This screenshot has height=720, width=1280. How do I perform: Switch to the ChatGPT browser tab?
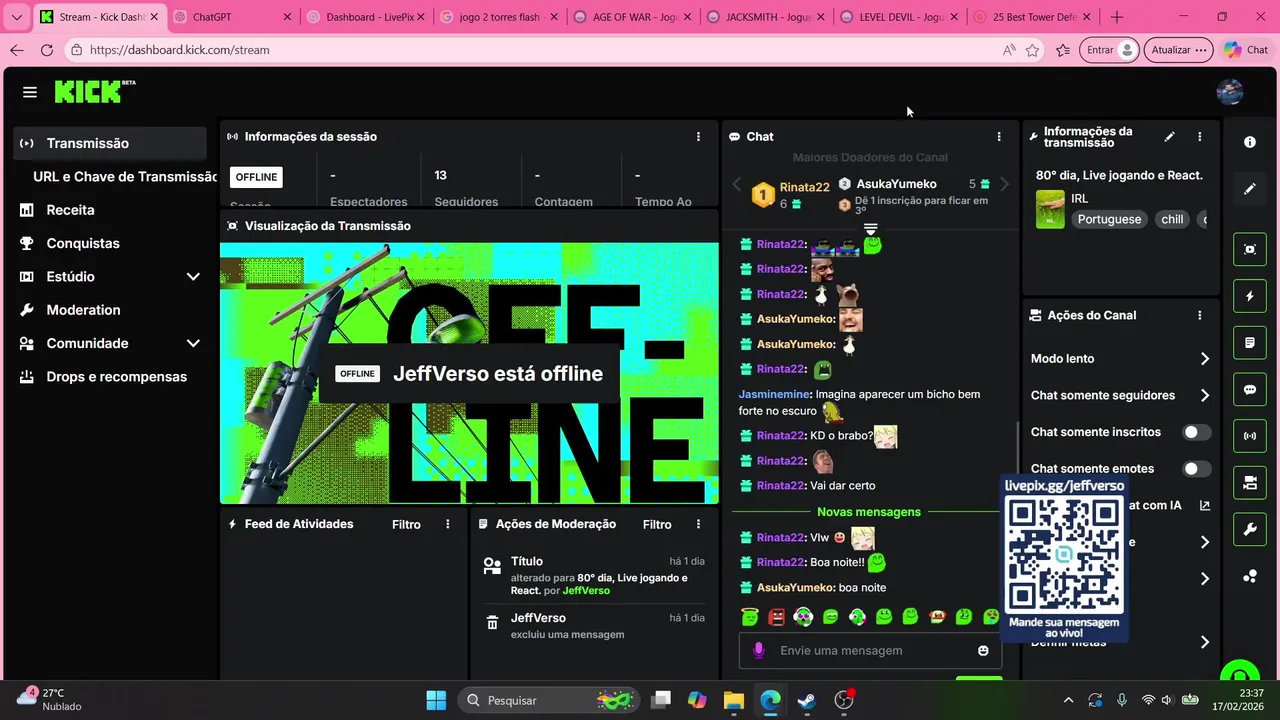coord(232,17)
